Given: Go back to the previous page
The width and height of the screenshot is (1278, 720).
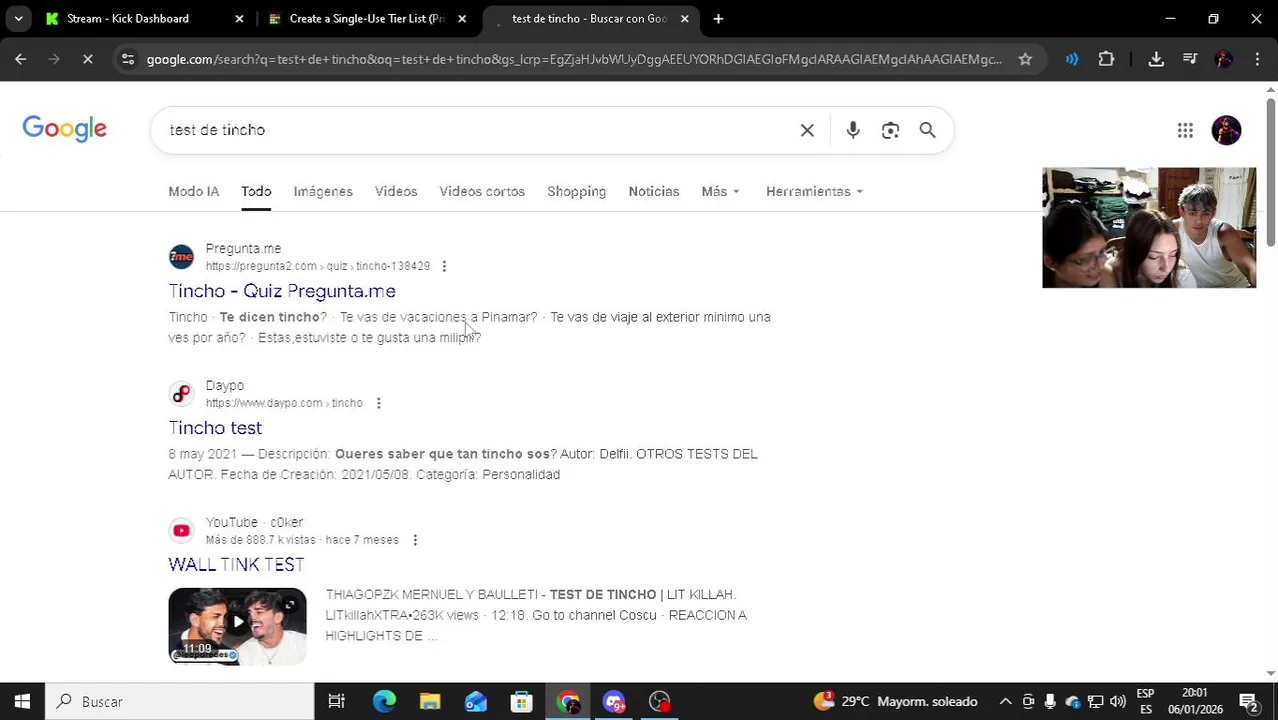Looking at the screenshot, I should pos(21,59).
